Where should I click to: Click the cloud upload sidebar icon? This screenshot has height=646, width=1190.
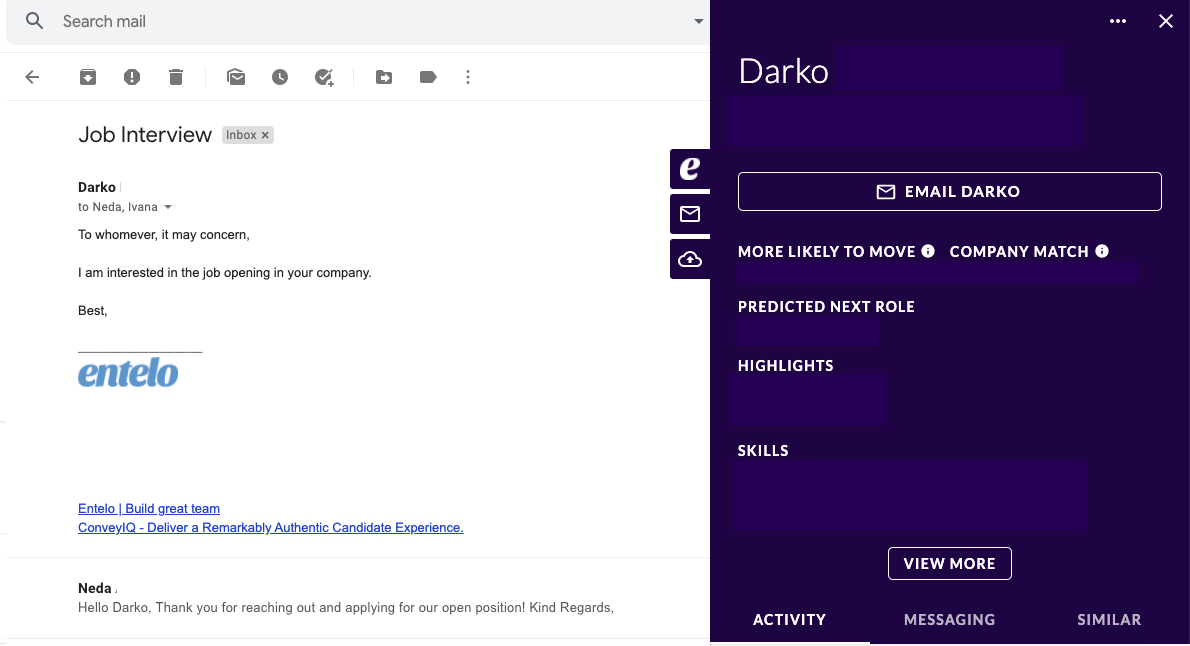(x=690, y=260)
